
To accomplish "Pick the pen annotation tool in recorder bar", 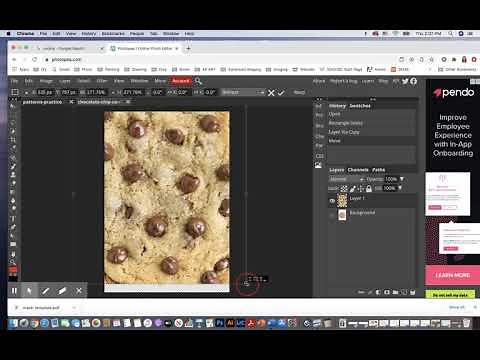I will tap(46, 291).
